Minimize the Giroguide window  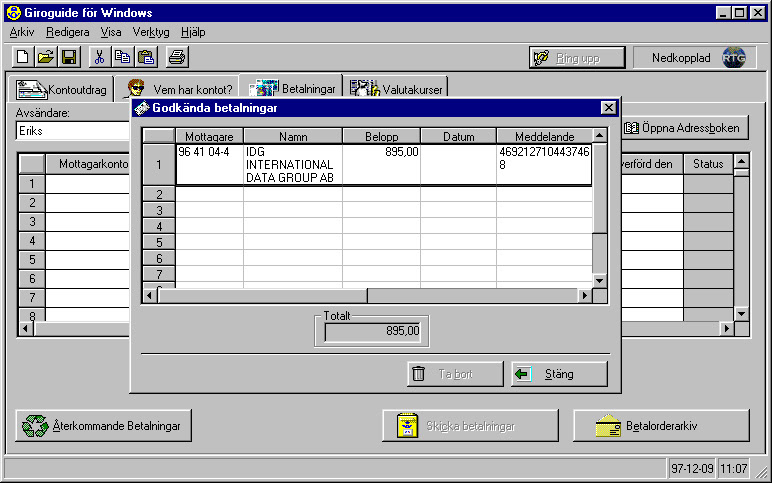[x=723, y=13]
